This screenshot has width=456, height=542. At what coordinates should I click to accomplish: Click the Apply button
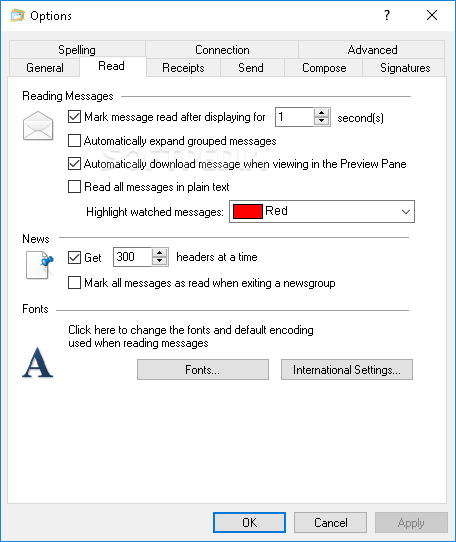point(411,522)
